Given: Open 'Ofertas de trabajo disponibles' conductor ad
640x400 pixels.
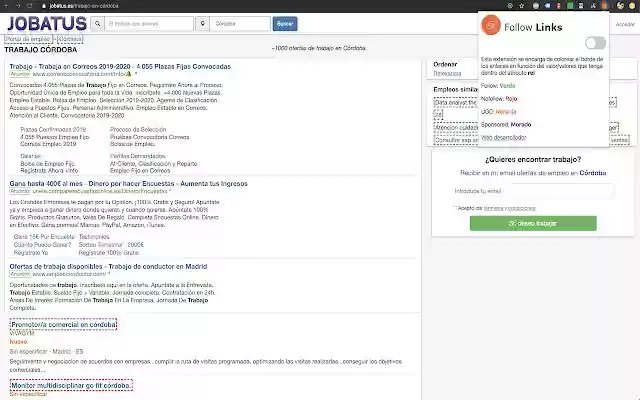Looking at the screenshot, I should click(x=108, y=267).
